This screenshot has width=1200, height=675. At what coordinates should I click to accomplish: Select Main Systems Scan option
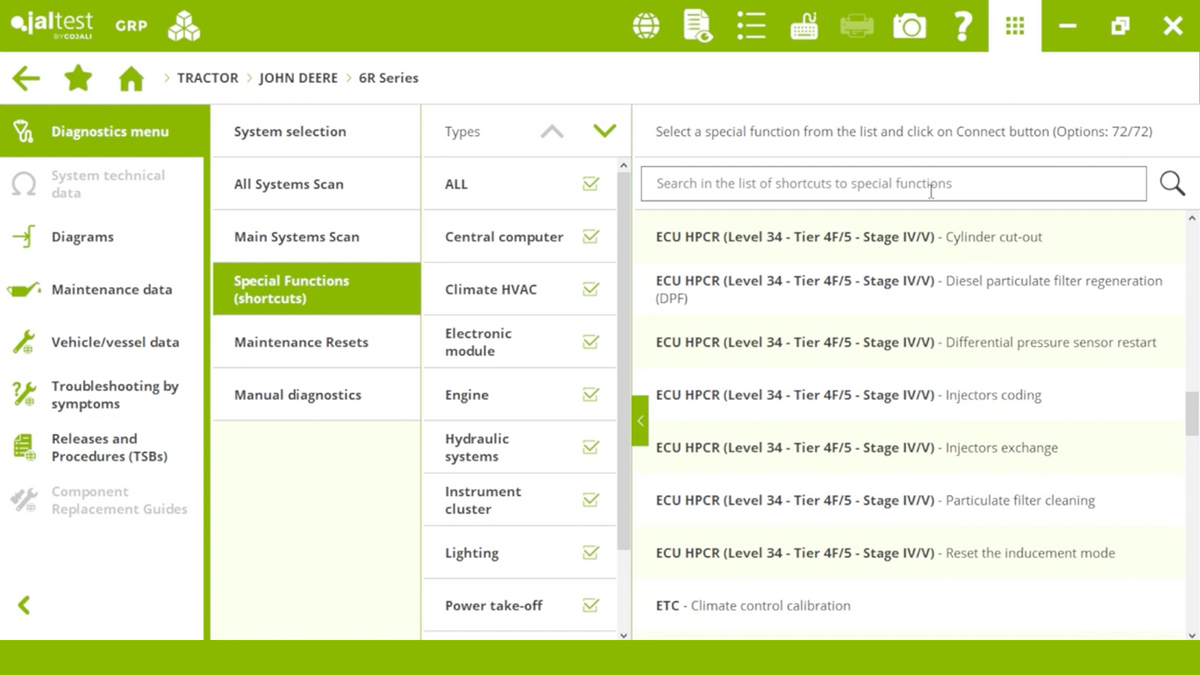click(x=296, y=237)
